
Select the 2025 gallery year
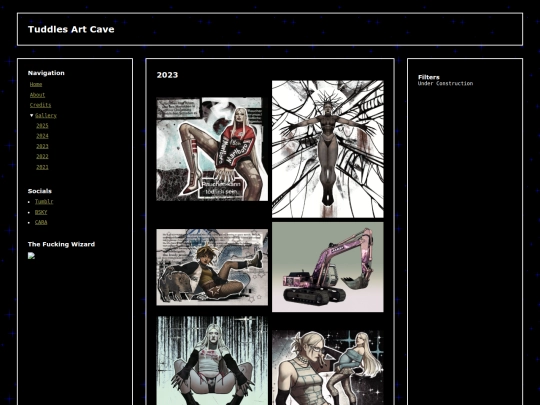coord(42,126)
